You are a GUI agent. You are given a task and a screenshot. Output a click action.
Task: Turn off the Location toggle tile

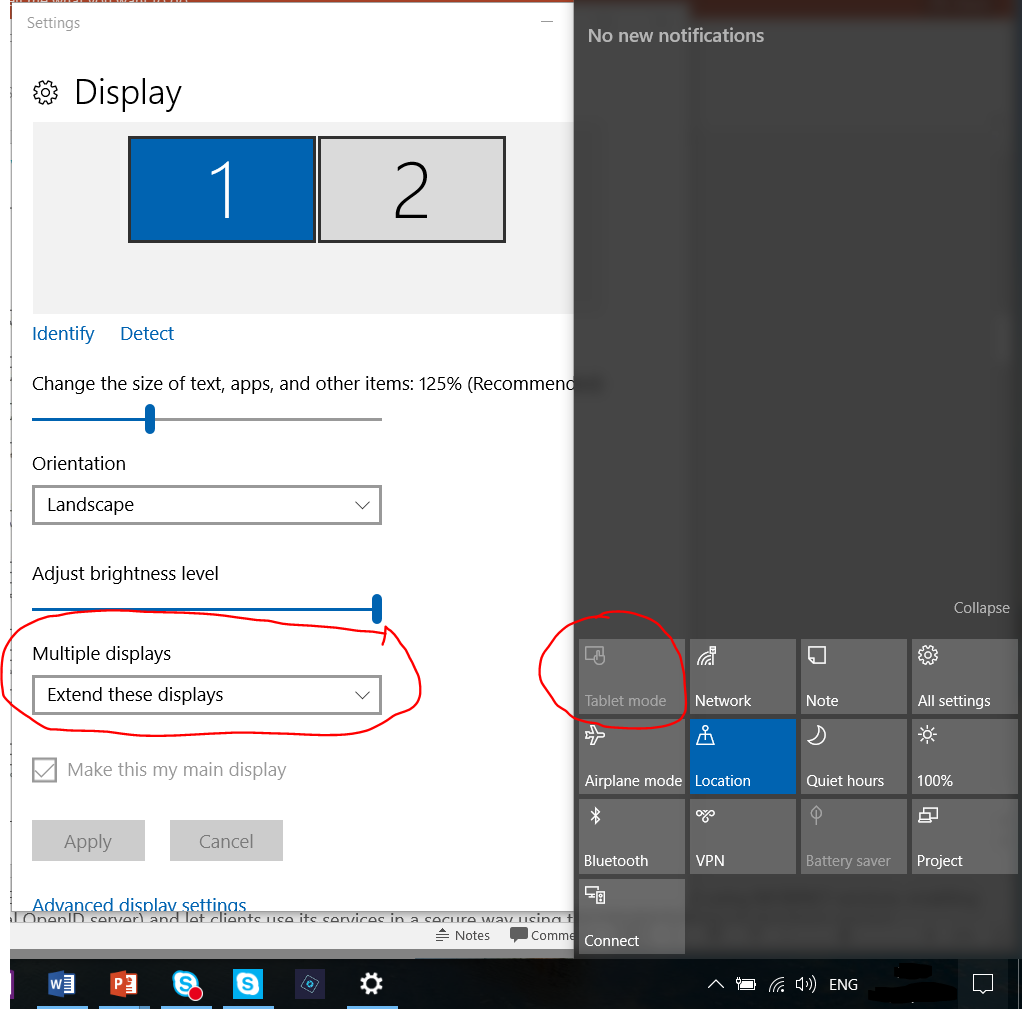pos(742,757)
